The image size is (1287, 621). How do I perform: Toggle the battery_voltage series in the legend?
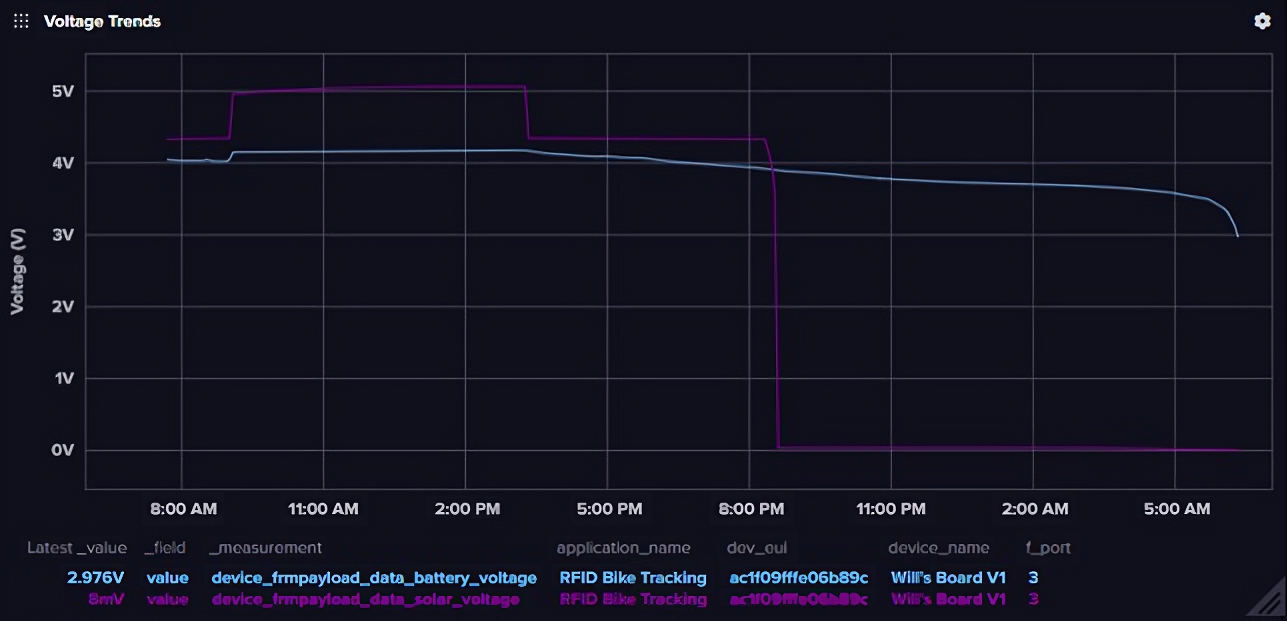pyautogui.click(x=374, y=578)
